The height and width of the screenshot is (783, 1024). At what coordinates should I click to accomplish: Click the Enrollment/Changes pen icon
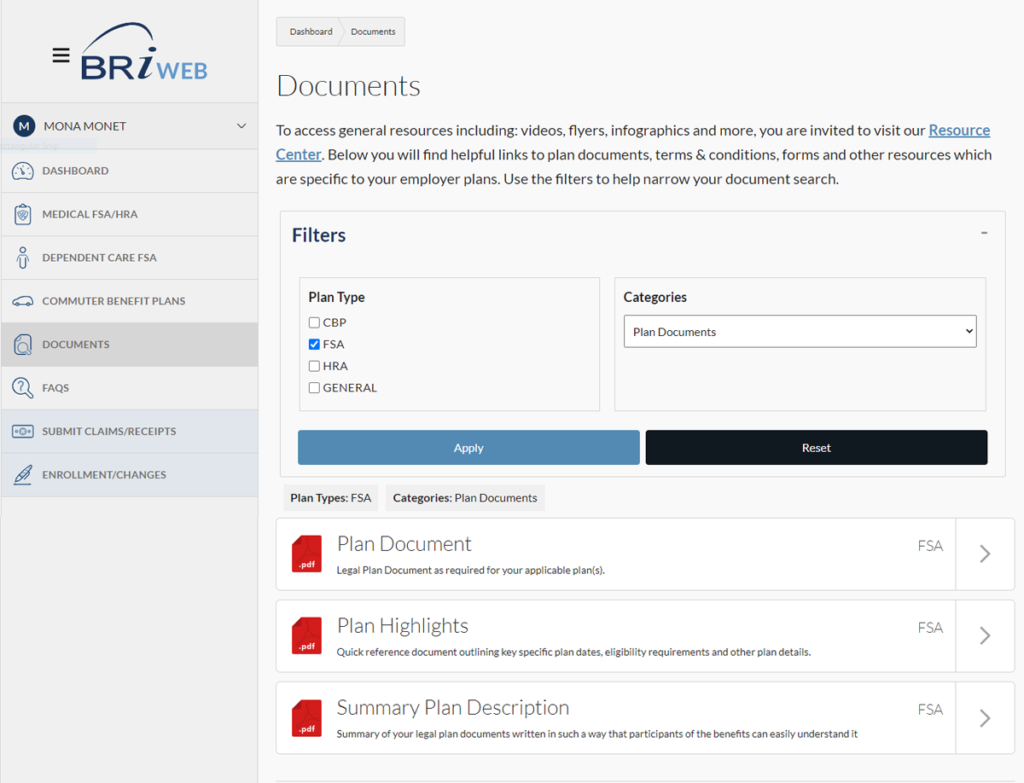point(22,475)
